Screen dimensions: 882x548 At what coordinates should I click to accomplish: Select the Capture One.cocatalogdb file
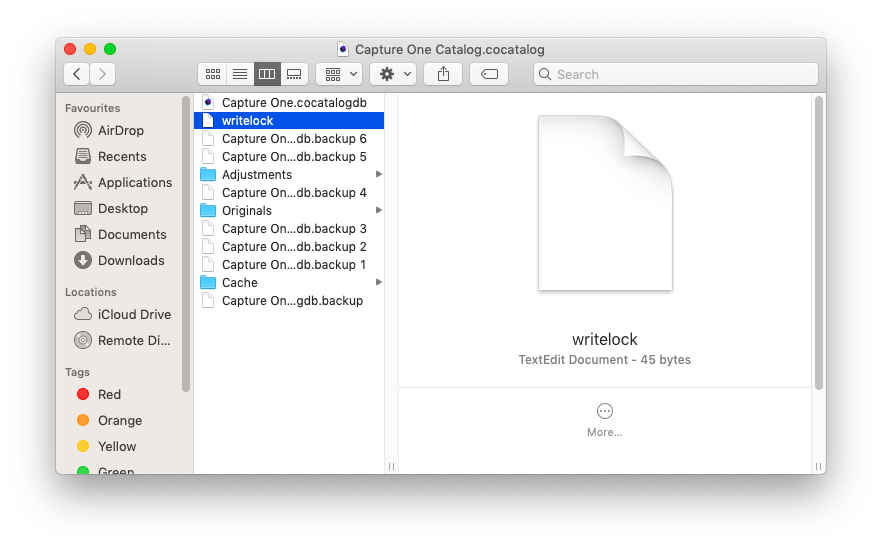pos(293,102)
